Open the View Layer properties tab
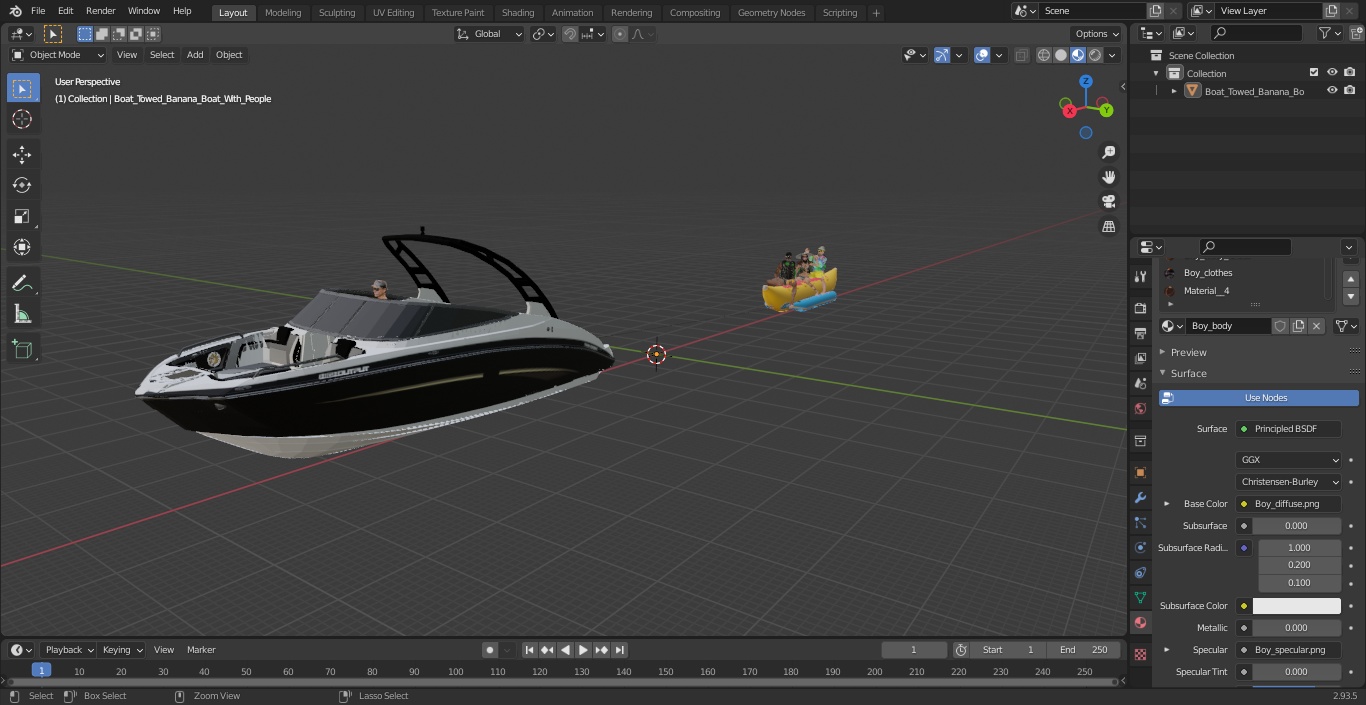Screen dimensions: 1366x705 1140,358
